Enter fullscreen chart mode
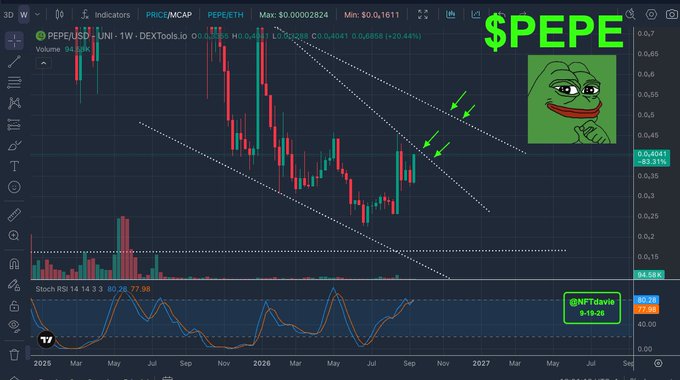Viewport: 680px width, 380px height. point(423,15)
